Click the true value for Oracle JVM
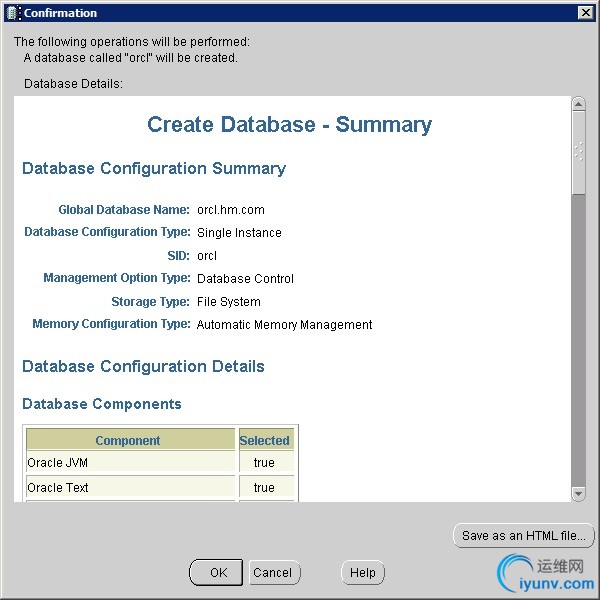Viewport: 600px width, 600px height. click(x=264, y=463)
